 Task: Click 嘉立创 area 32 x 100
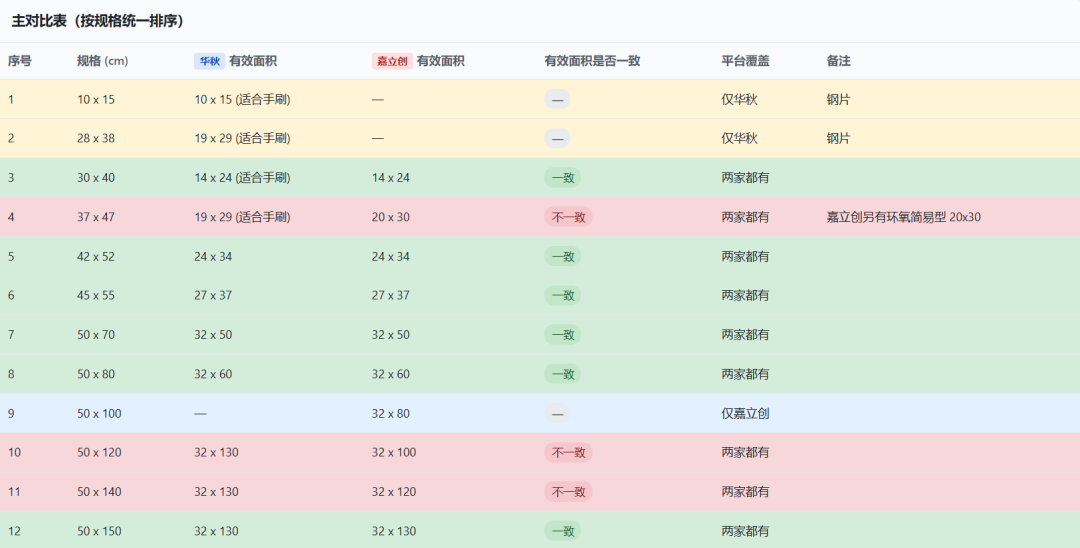click(394, 452)
